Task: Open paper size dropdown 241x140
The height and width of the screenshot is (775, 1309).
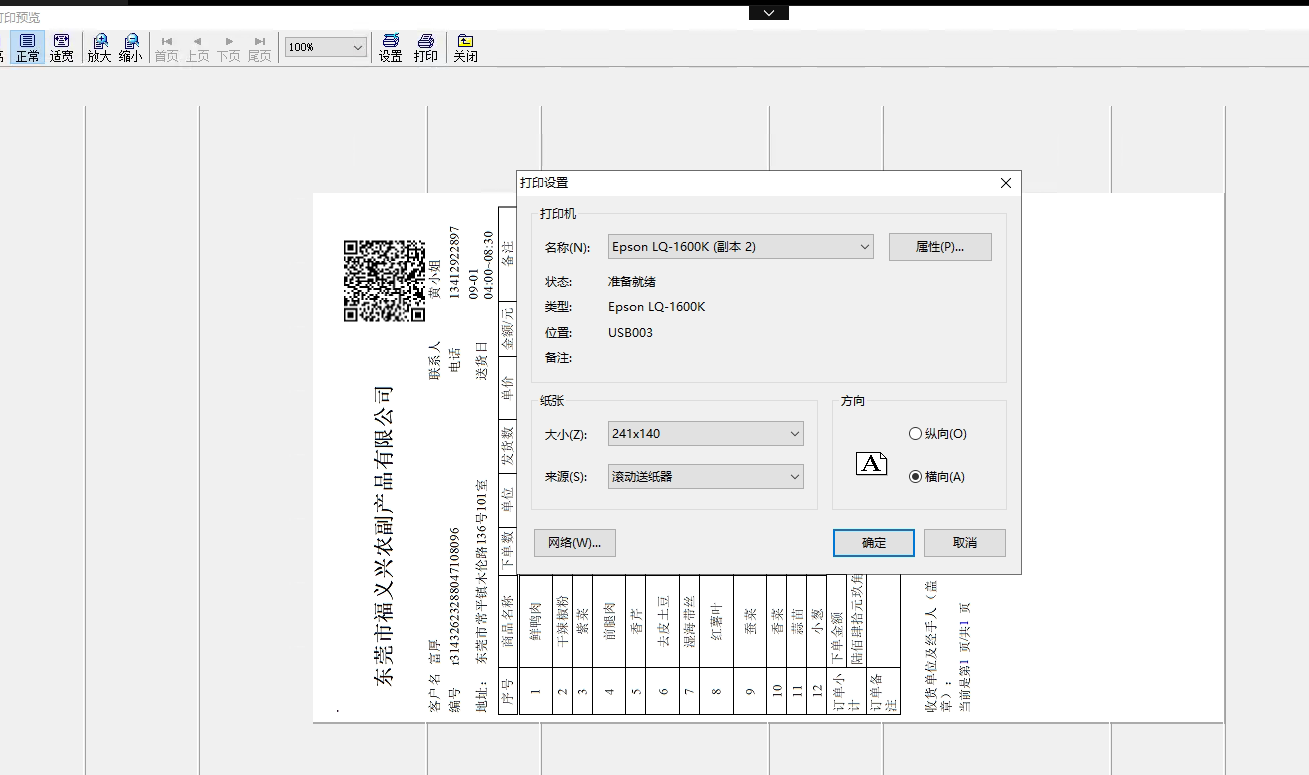Action: click(x=706, y=434)
